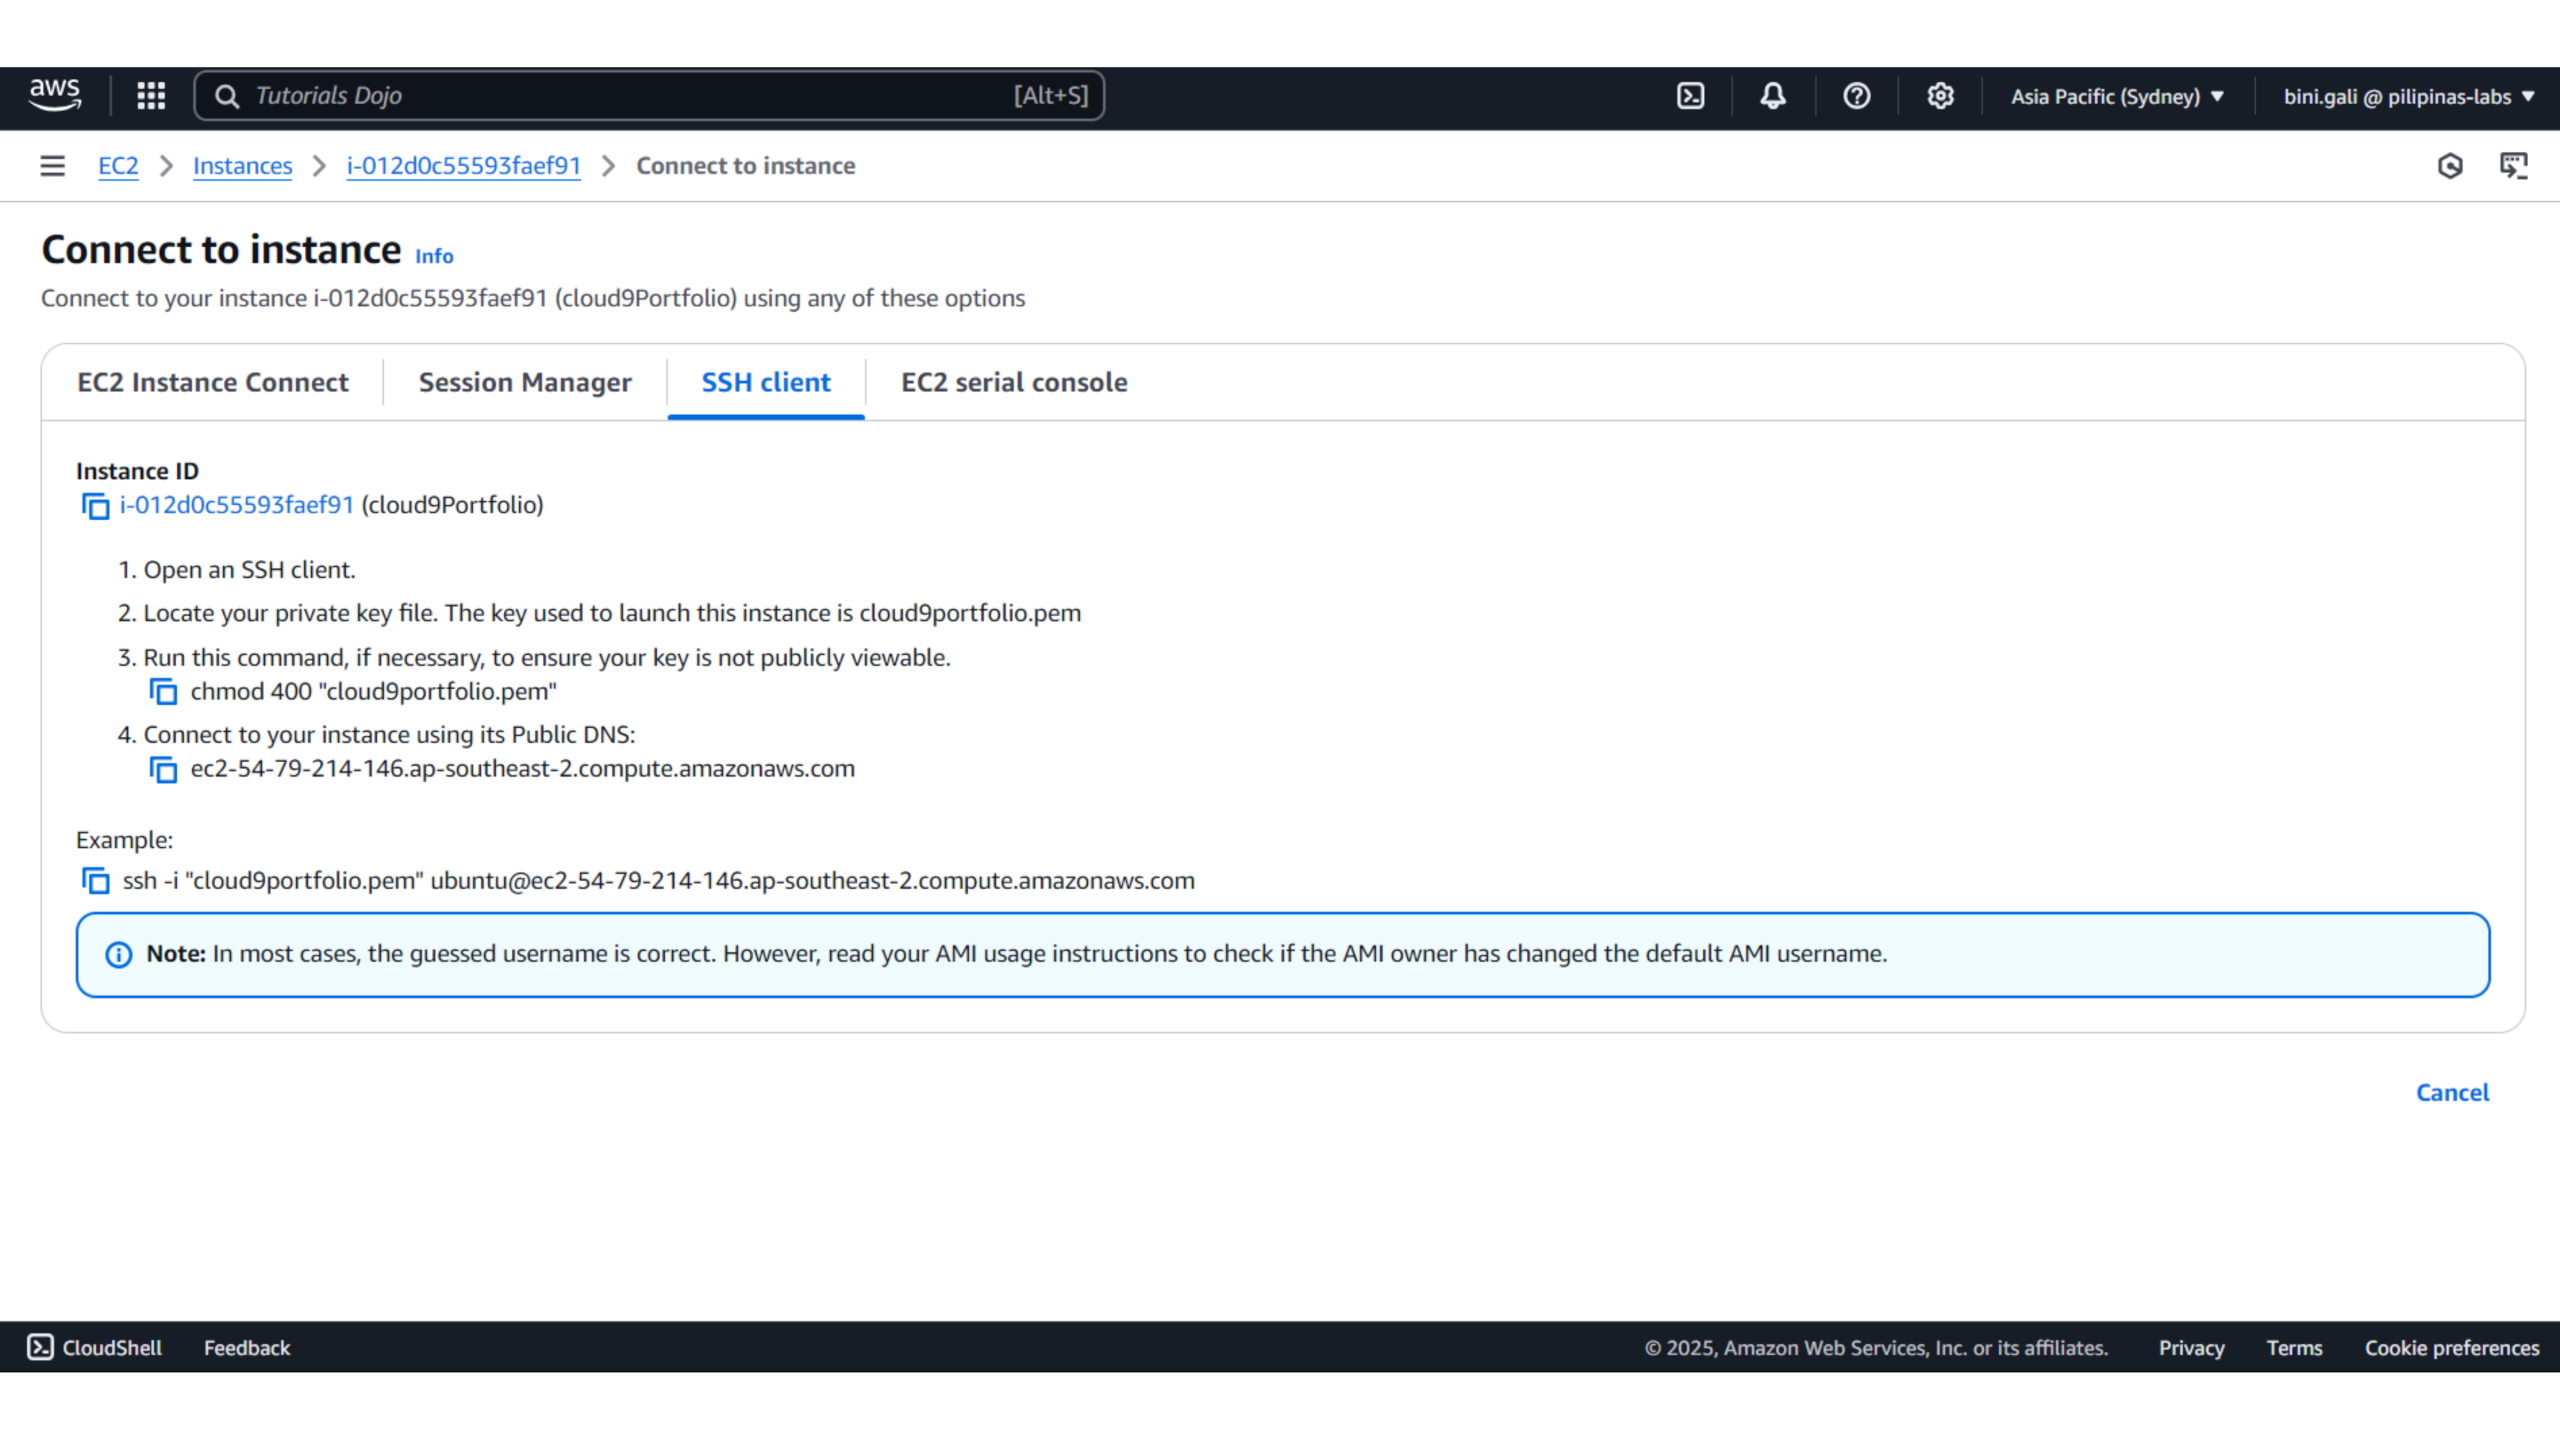Click the Cancel button
The height and width of the screenshot is (1440, 2560).
coord(2451,1092)
